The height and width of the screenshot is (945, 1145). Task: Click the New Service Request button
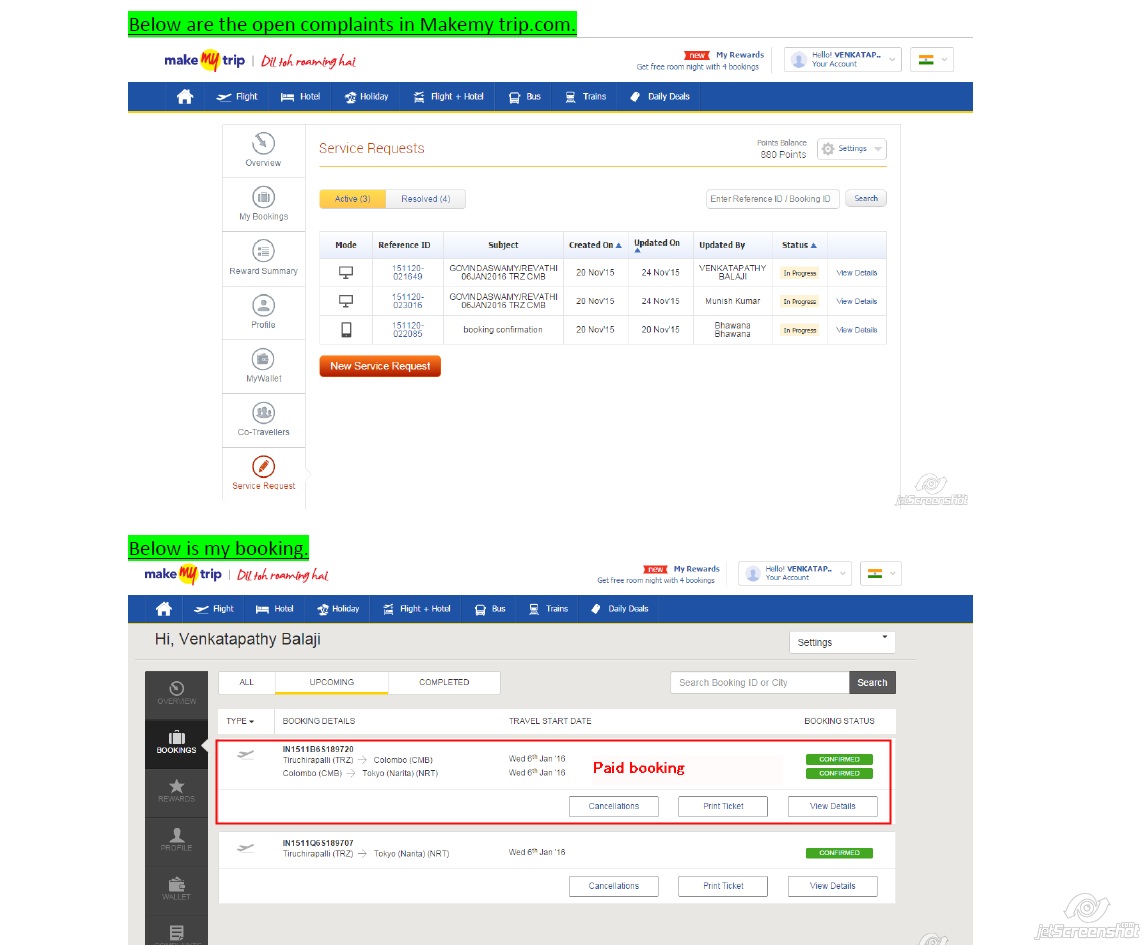380,366
